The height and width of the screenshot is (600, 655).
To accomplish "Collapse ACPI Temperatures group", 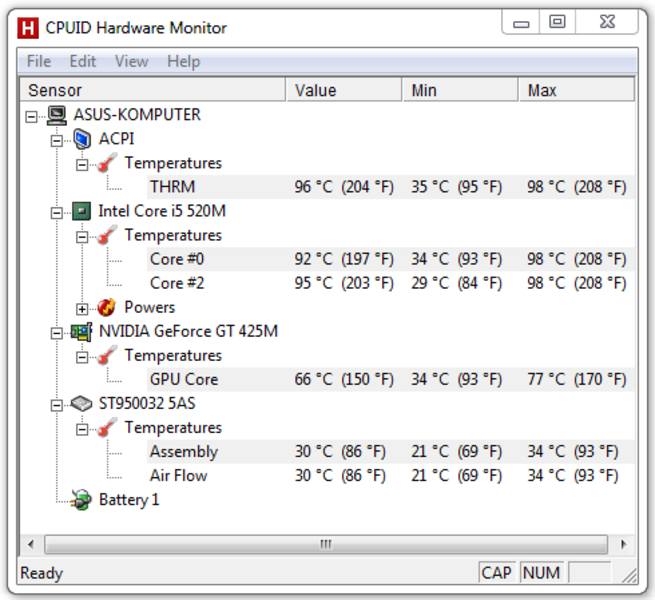I will click(82, 165).
